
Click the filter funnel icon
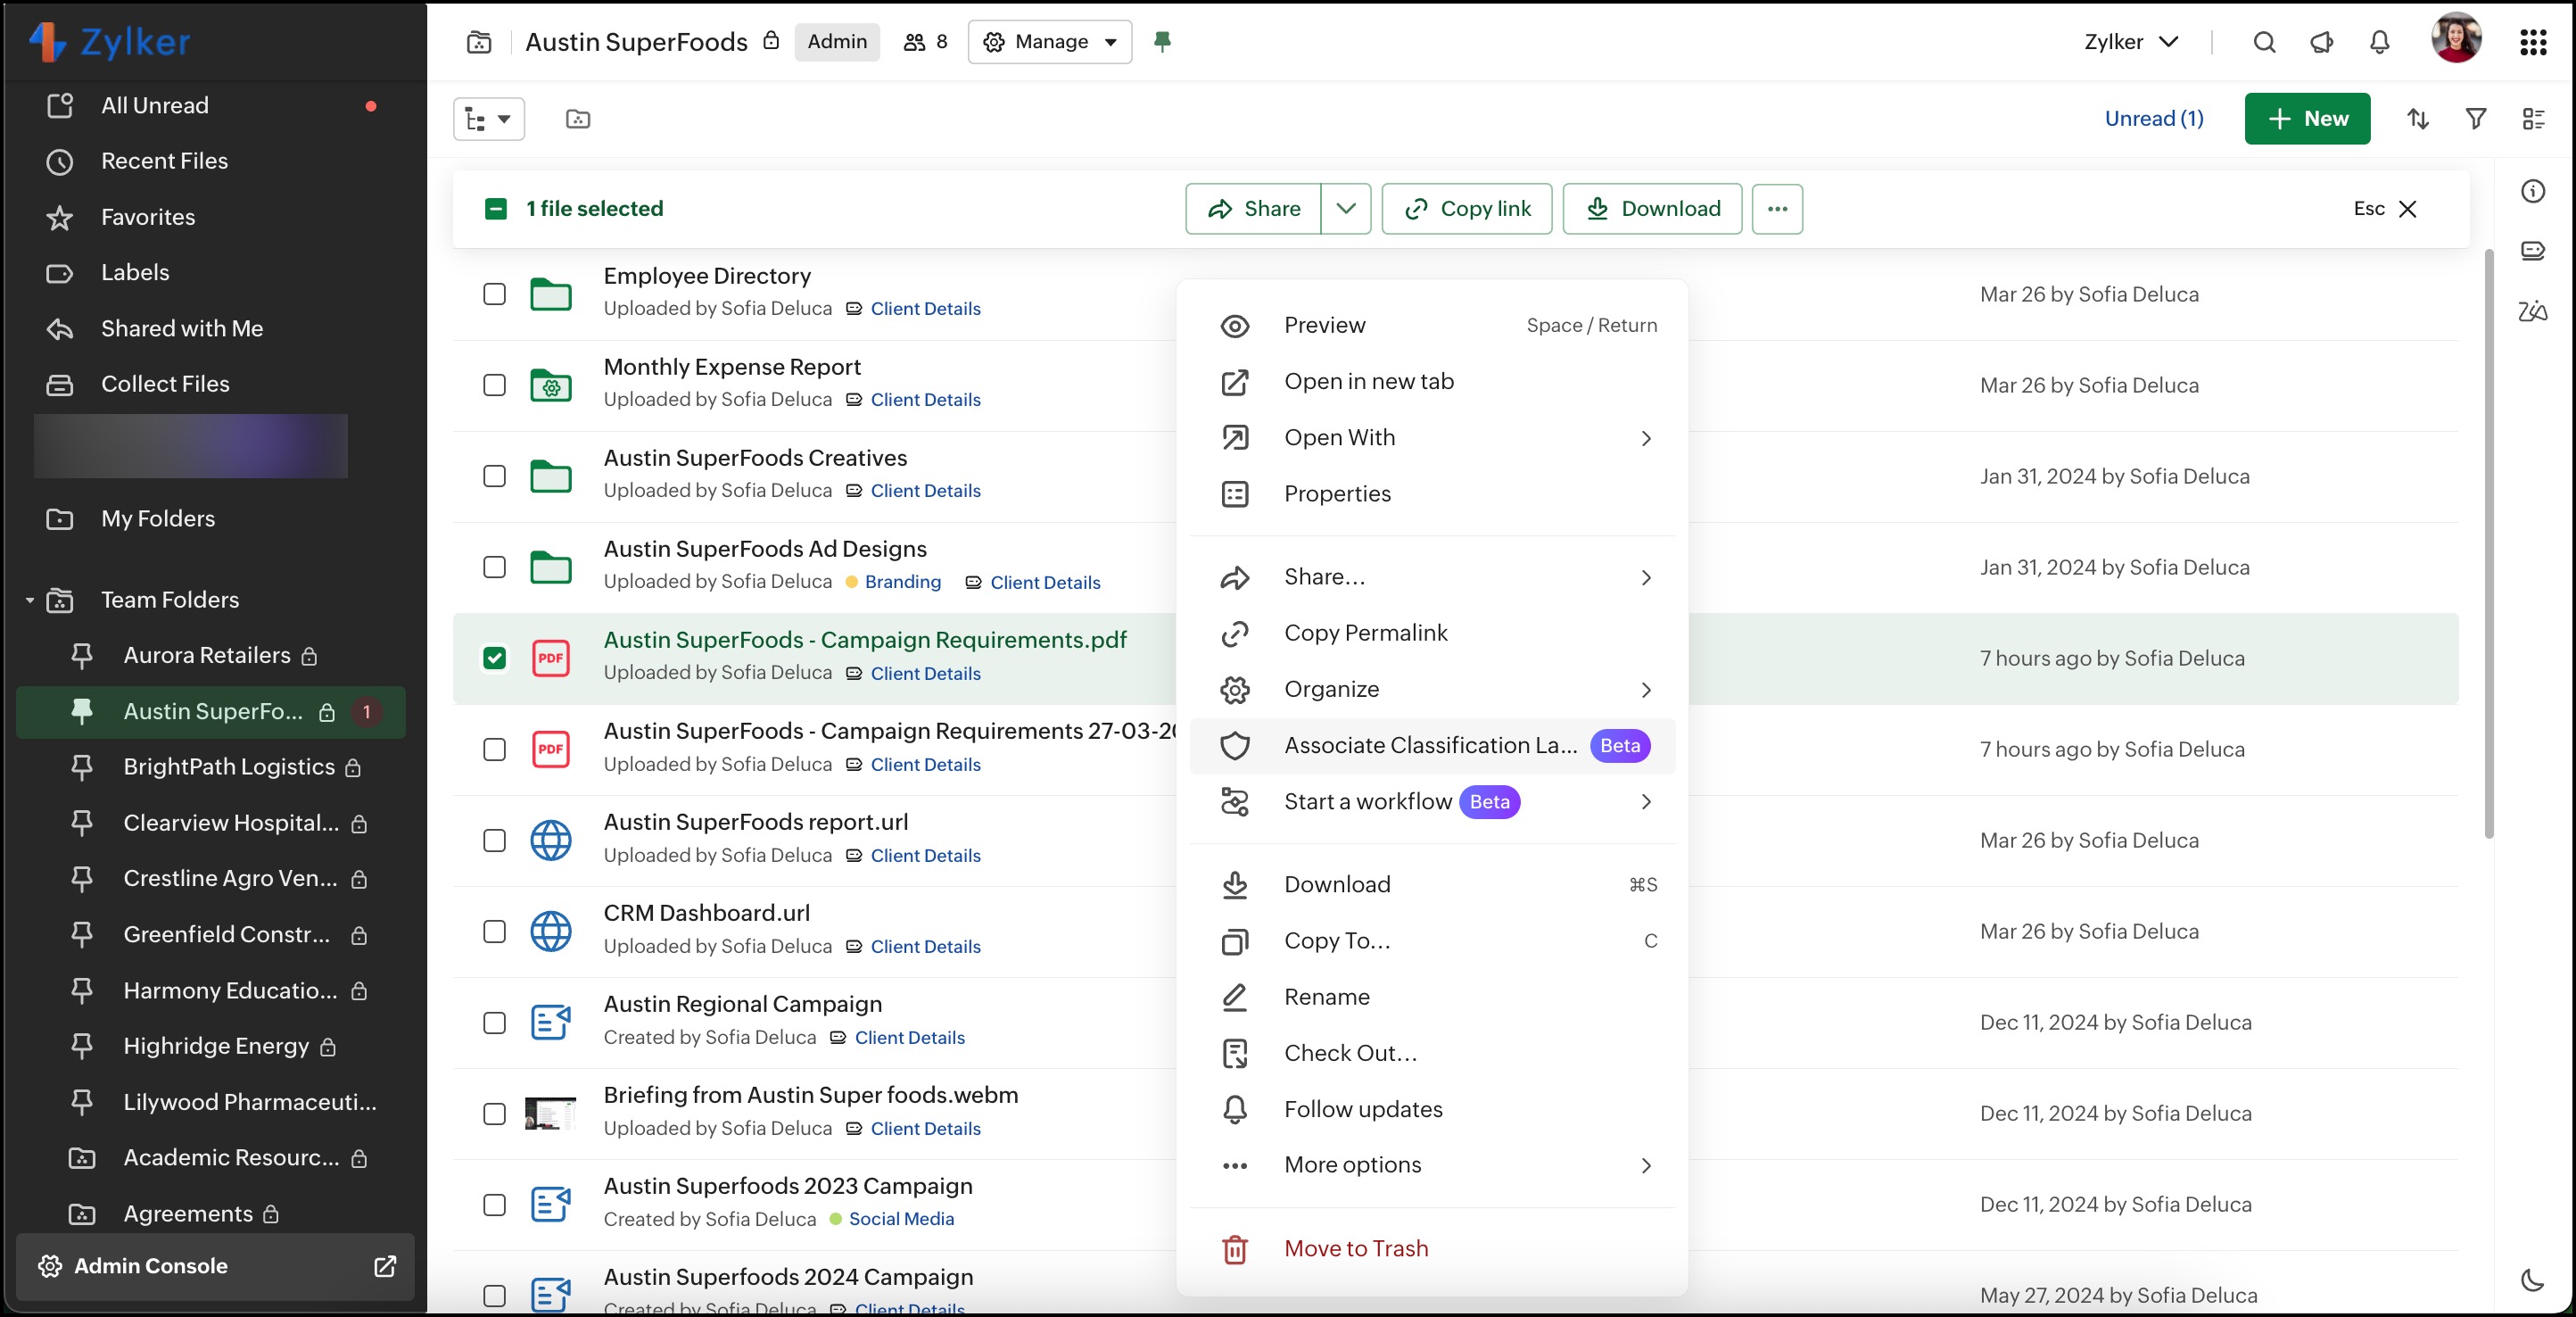(x=2476, y=119)
